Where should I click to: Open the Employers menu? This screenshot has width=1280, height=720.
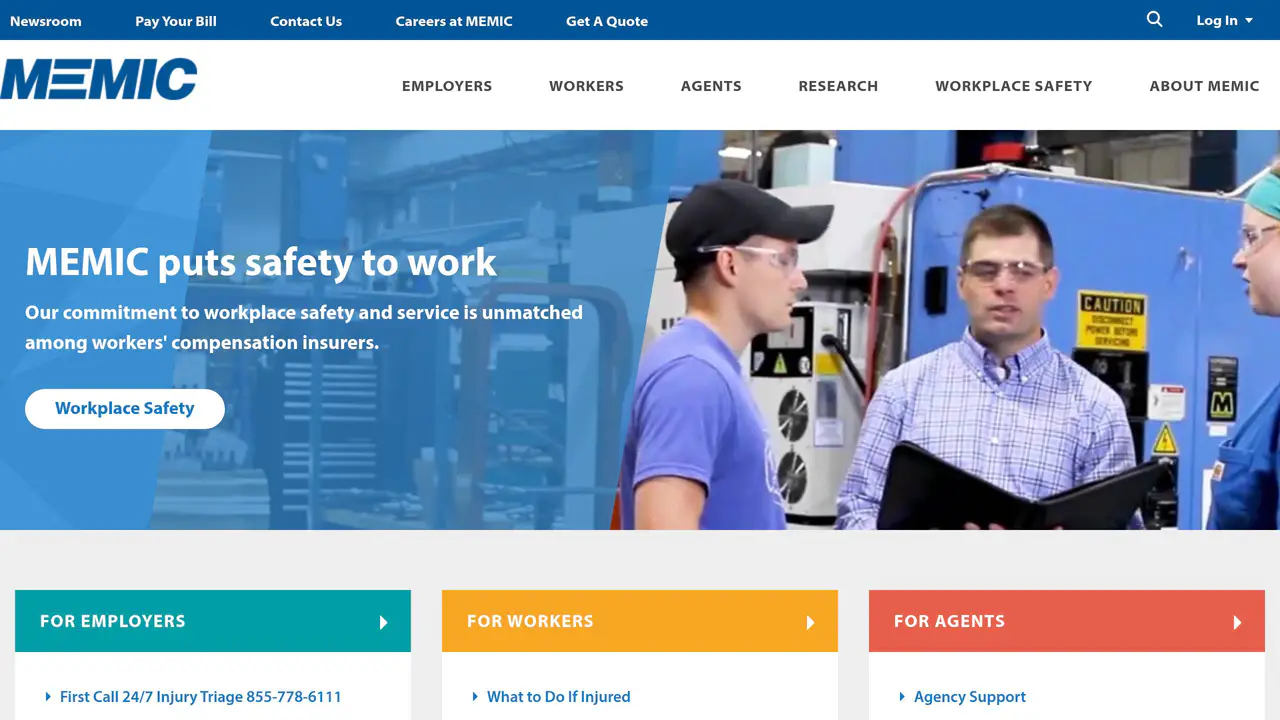447,86
